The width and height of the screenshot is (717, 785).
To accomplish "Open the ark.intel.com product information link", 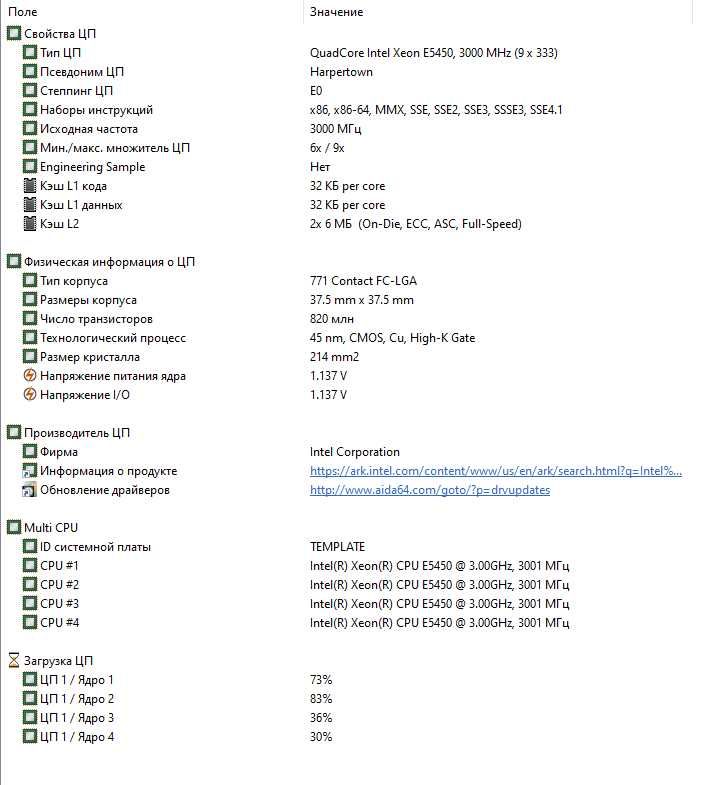I will tap(496, 471).
